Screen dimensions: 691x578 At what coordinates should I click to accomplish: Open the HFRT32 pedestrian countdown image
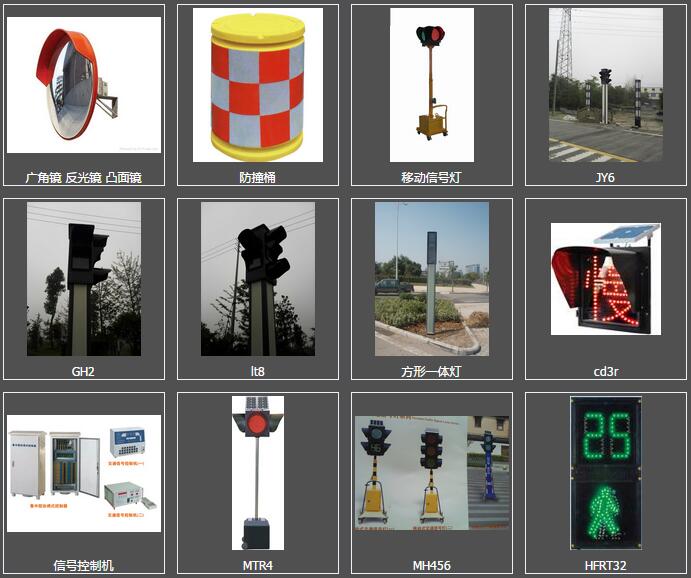(x=606, y=473)
